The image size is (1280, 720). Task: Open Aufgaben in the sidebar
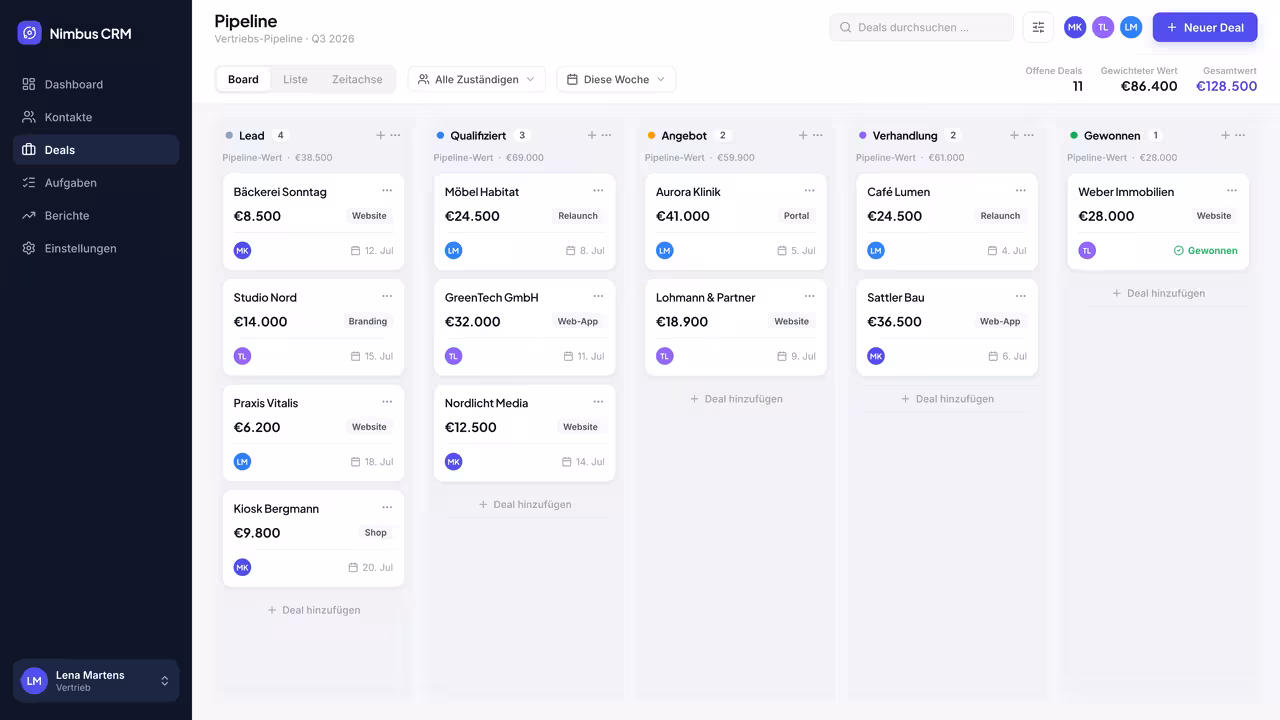click(96, 183)
